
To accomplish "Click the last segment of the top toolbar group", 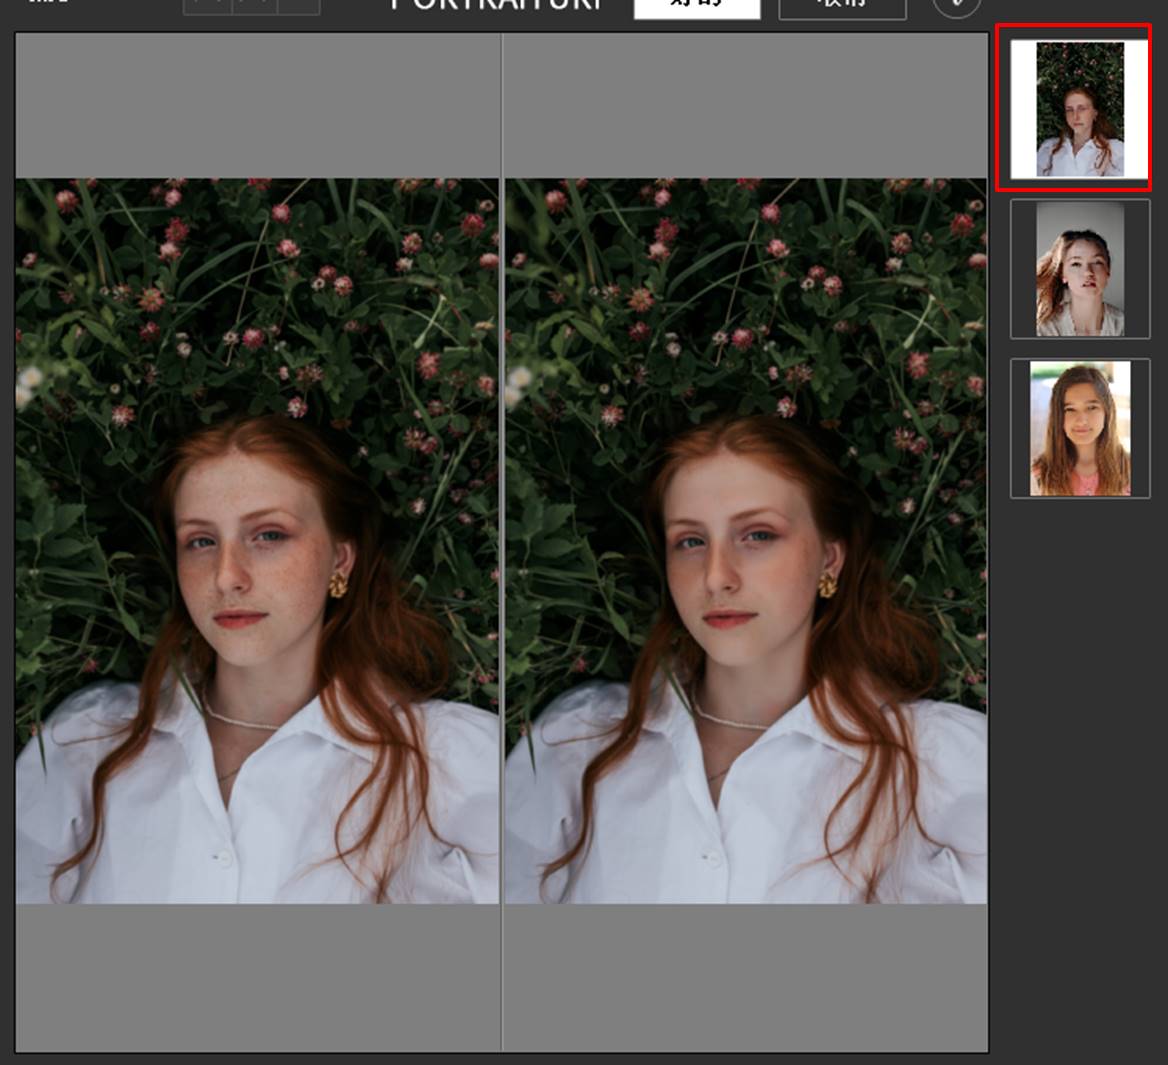I will (x=299, y=6).
